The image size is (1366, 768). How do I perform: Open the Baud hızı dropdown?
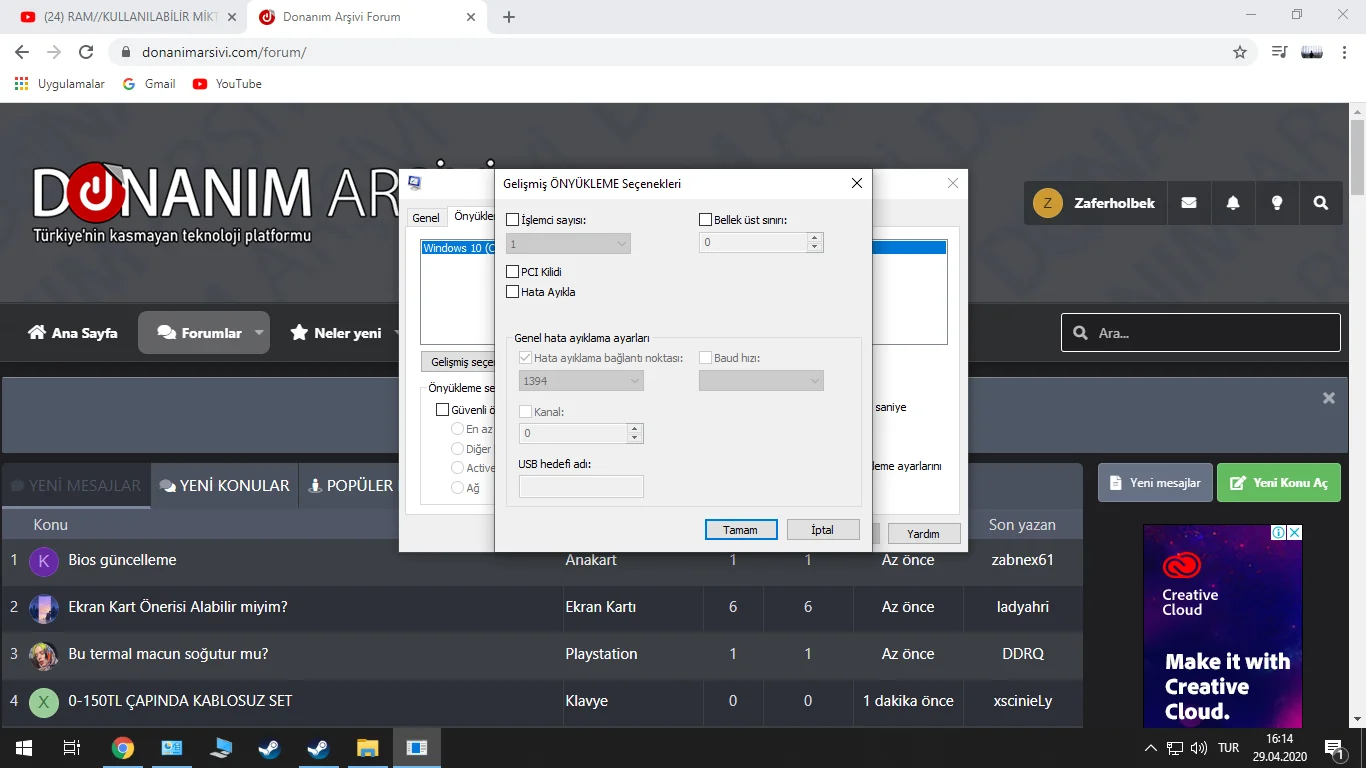761,381
